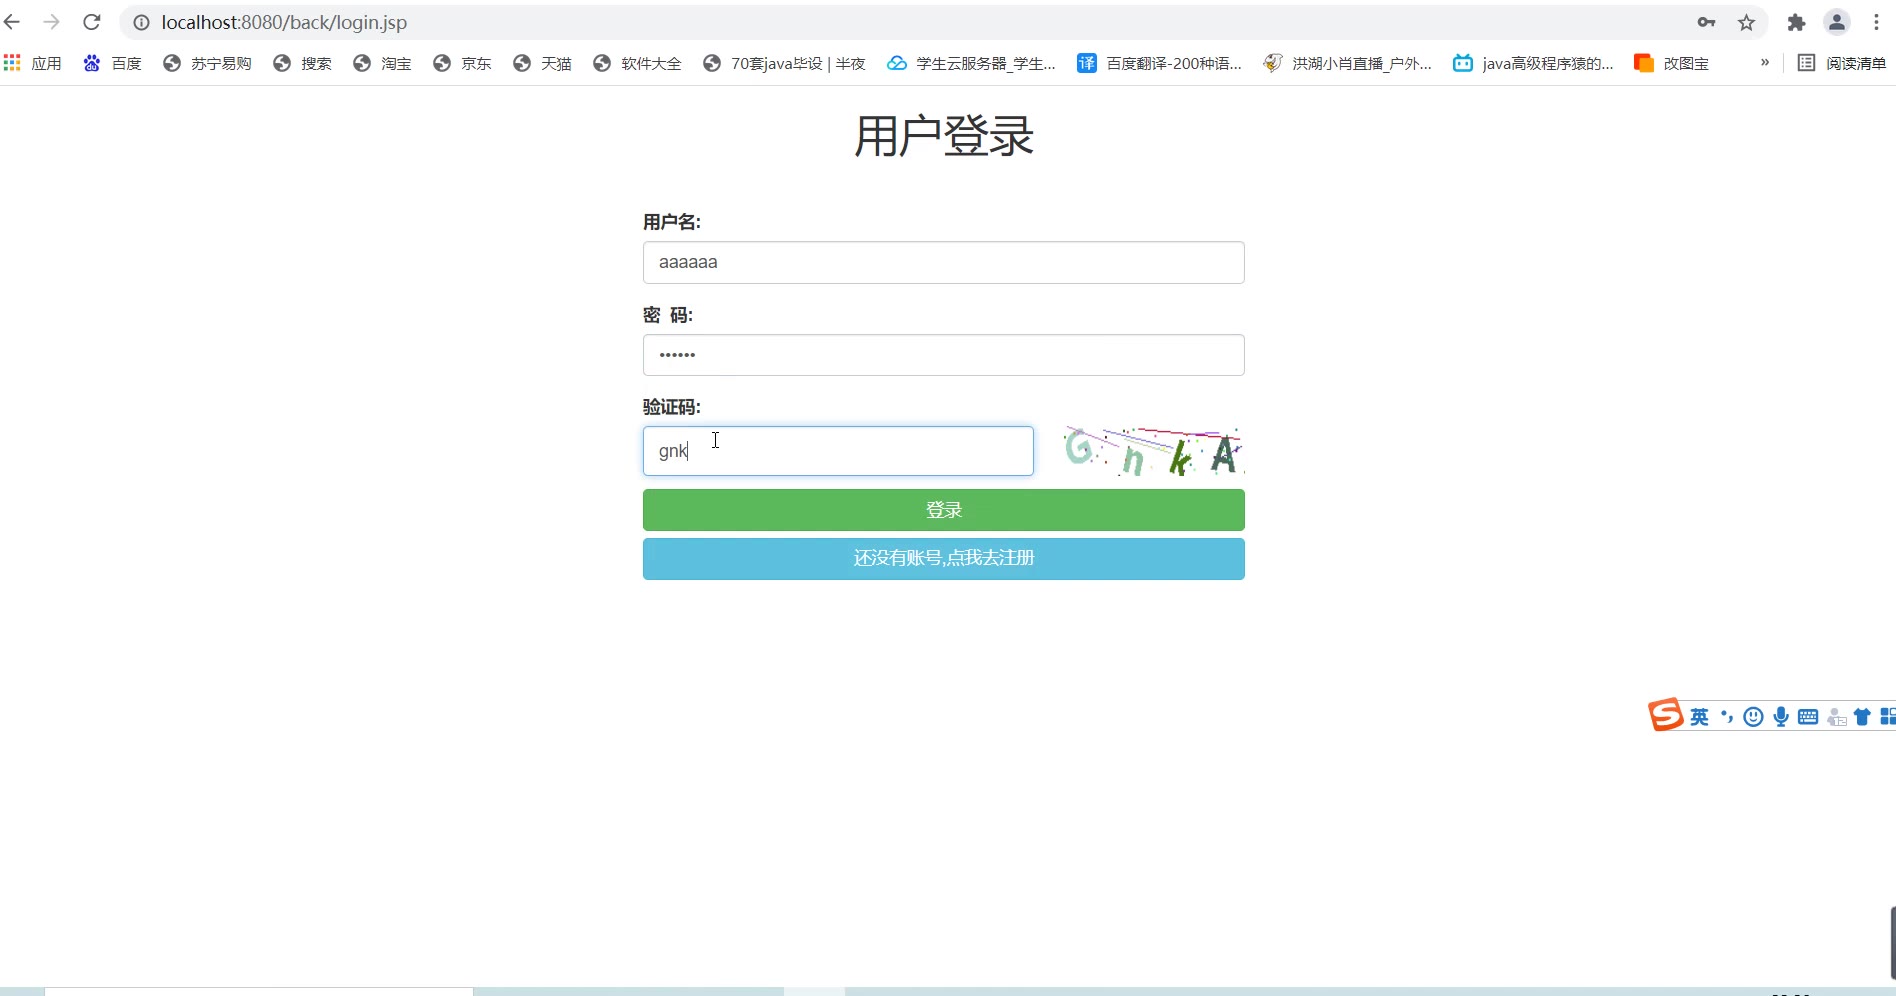Open the 天猫 bookmark
This screenshot has width=1896, height=996.
(542, 63)
